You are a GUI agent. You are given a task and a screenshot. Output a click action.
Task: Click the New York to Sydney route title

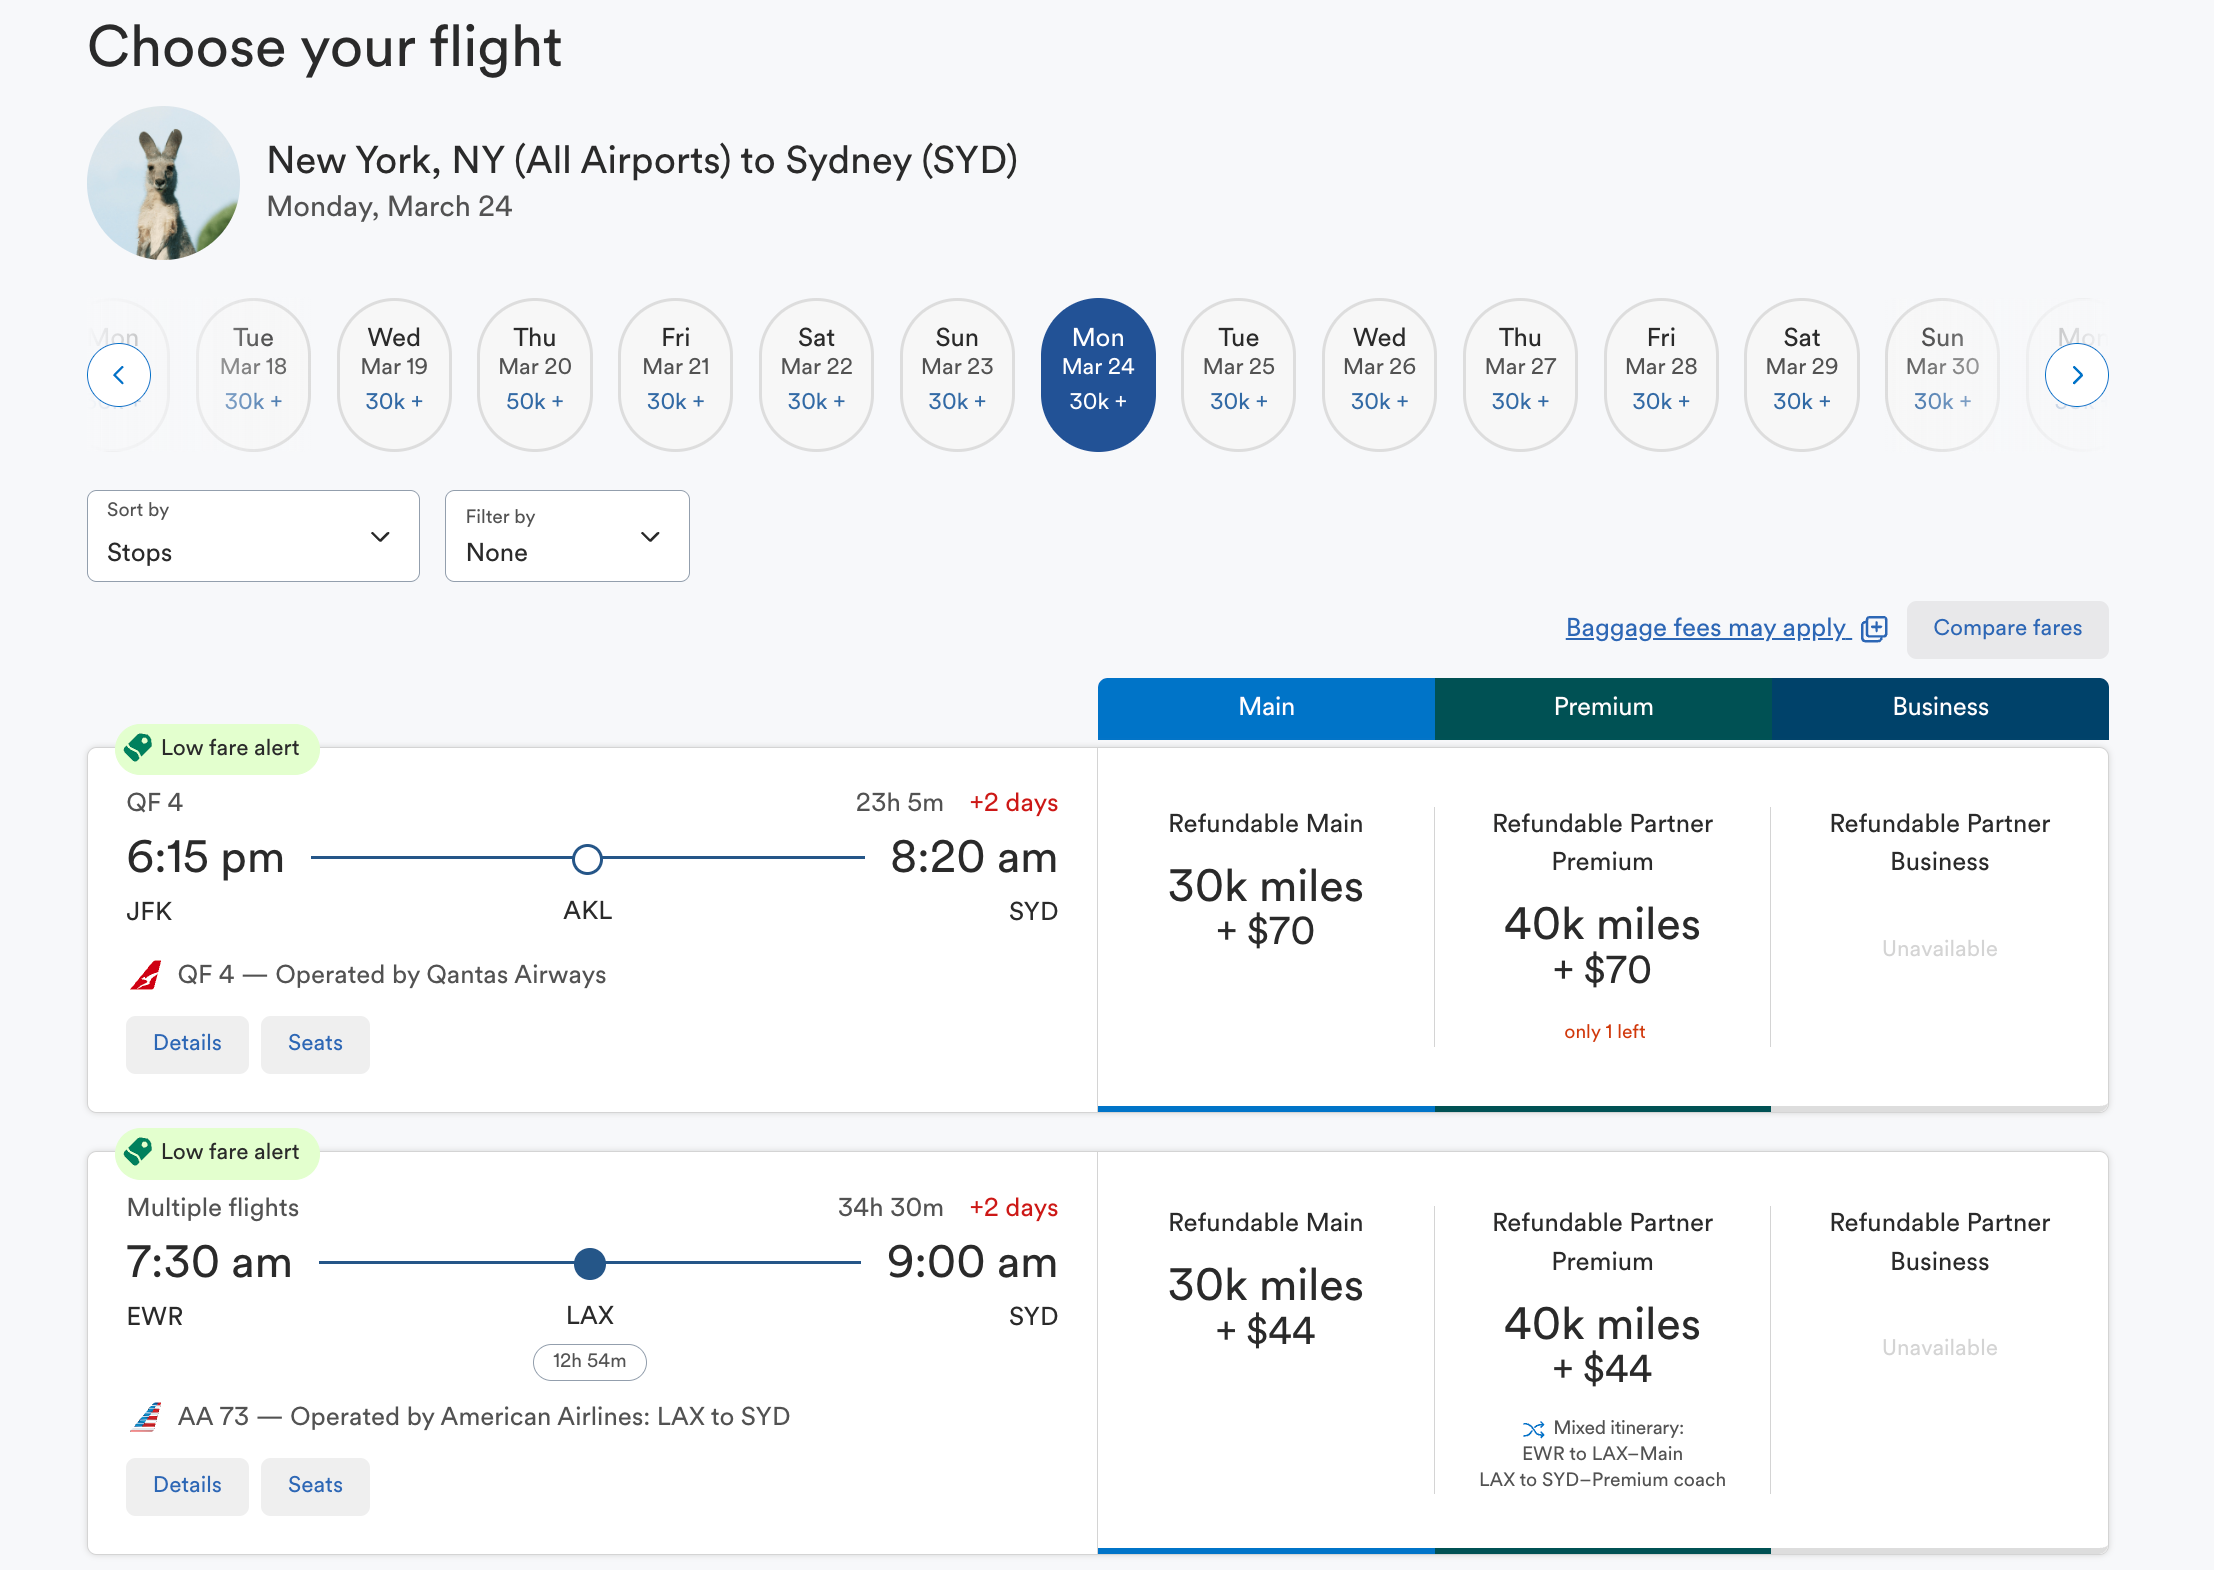pyautogui.click(x=642, y=161)
